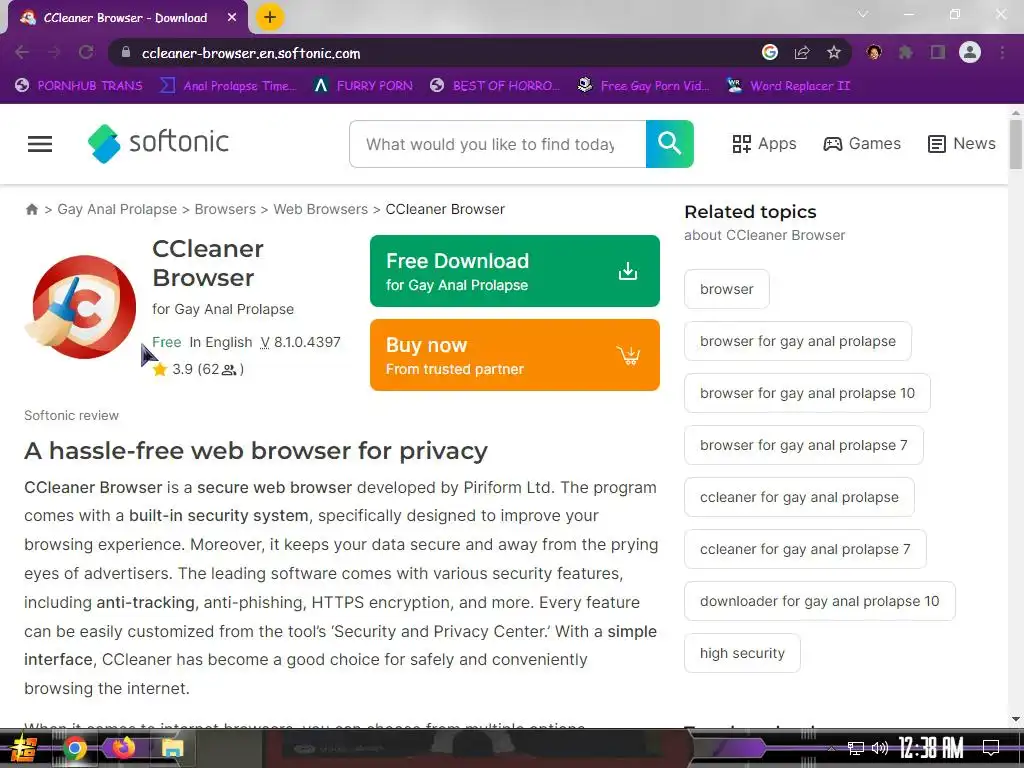
Task: Click the yellow rating star icon
Action: click(160, 370)
